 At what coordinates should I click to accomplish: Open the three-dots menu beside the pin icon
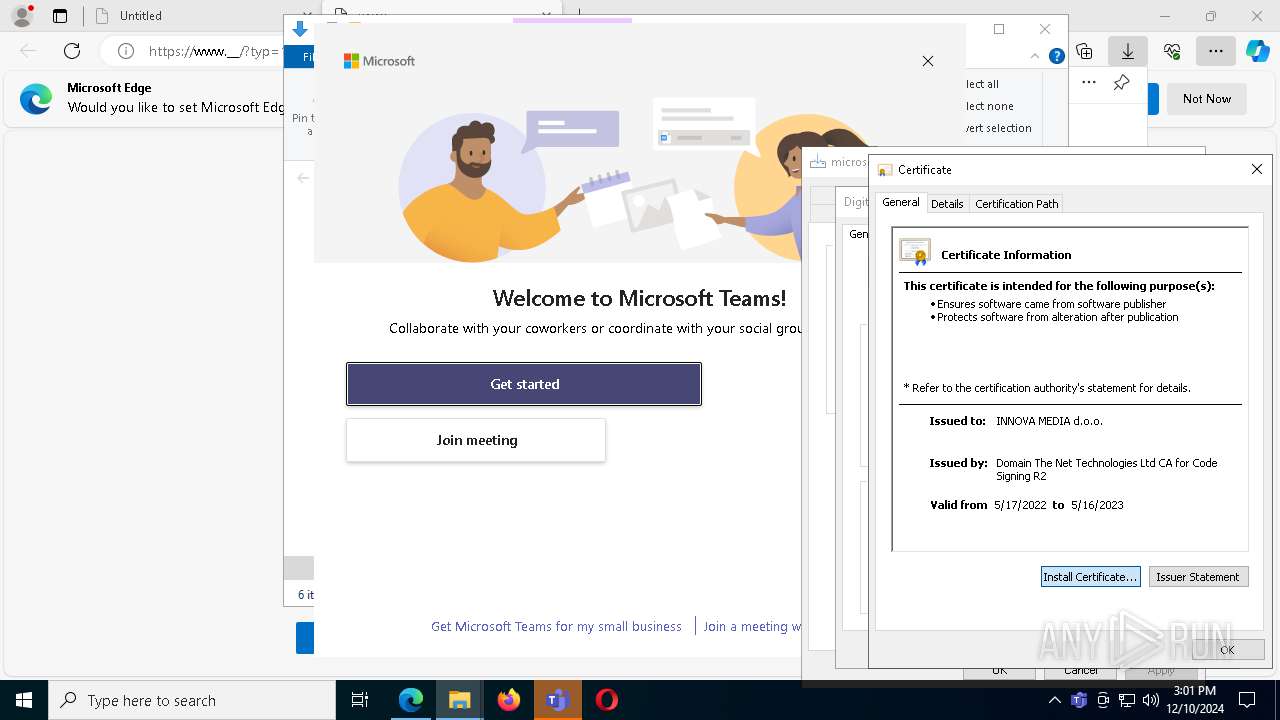[x=1089, y=83]
